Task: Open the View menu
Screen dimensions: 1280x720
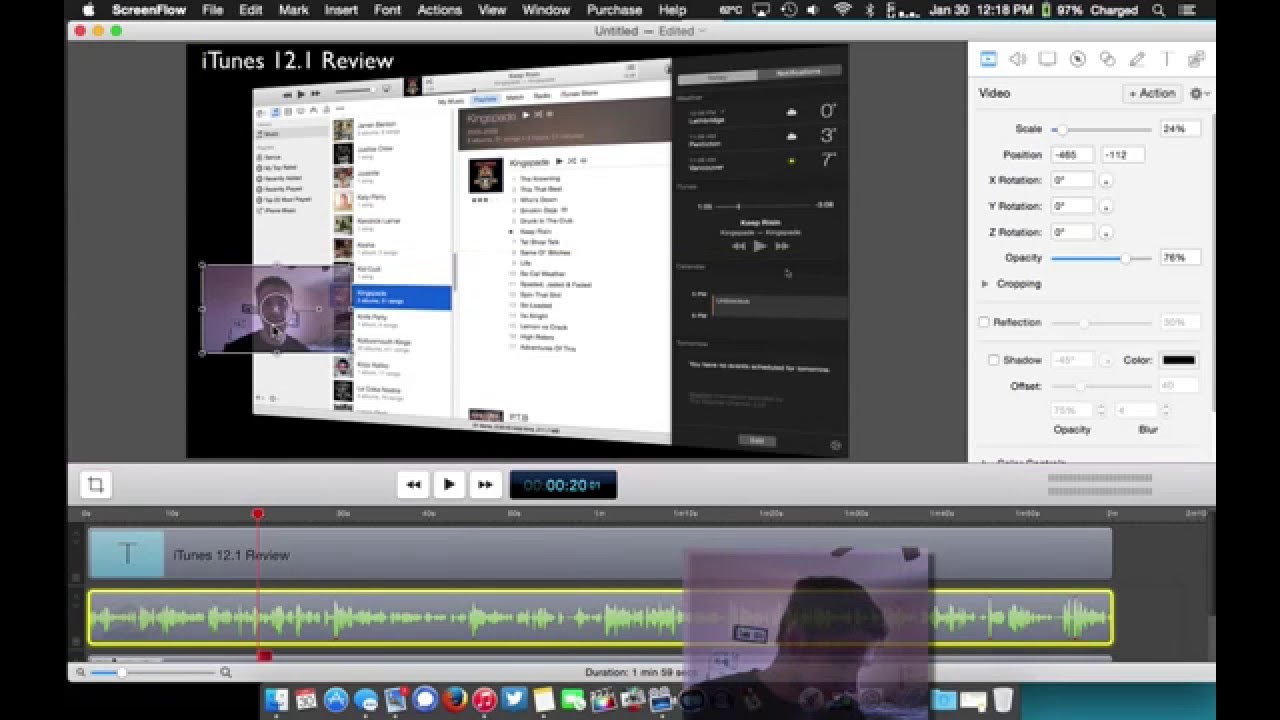Action: click(492, 10)
